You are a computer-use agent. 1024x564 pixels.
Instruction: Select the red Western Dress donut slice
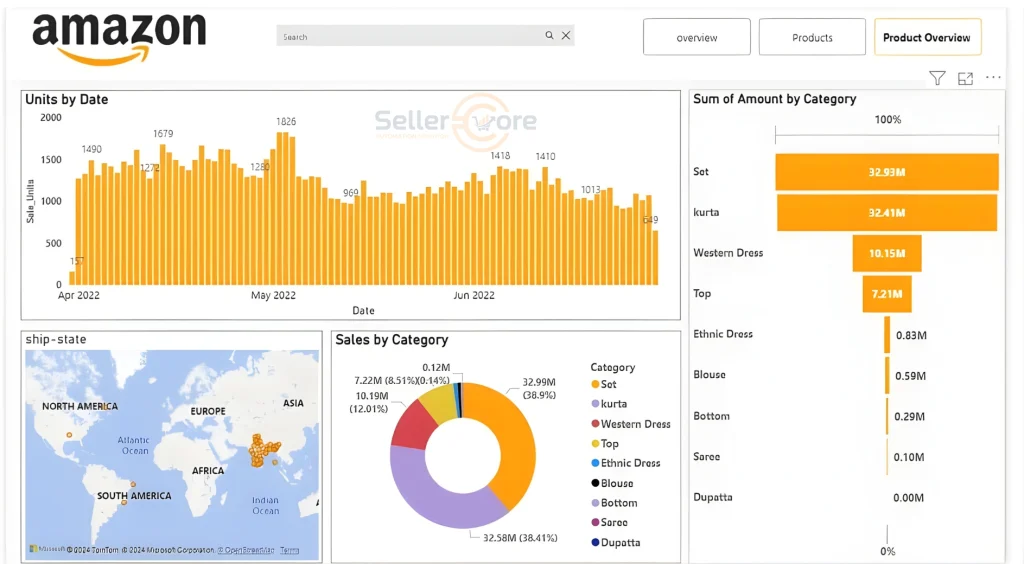coord(413,426)
